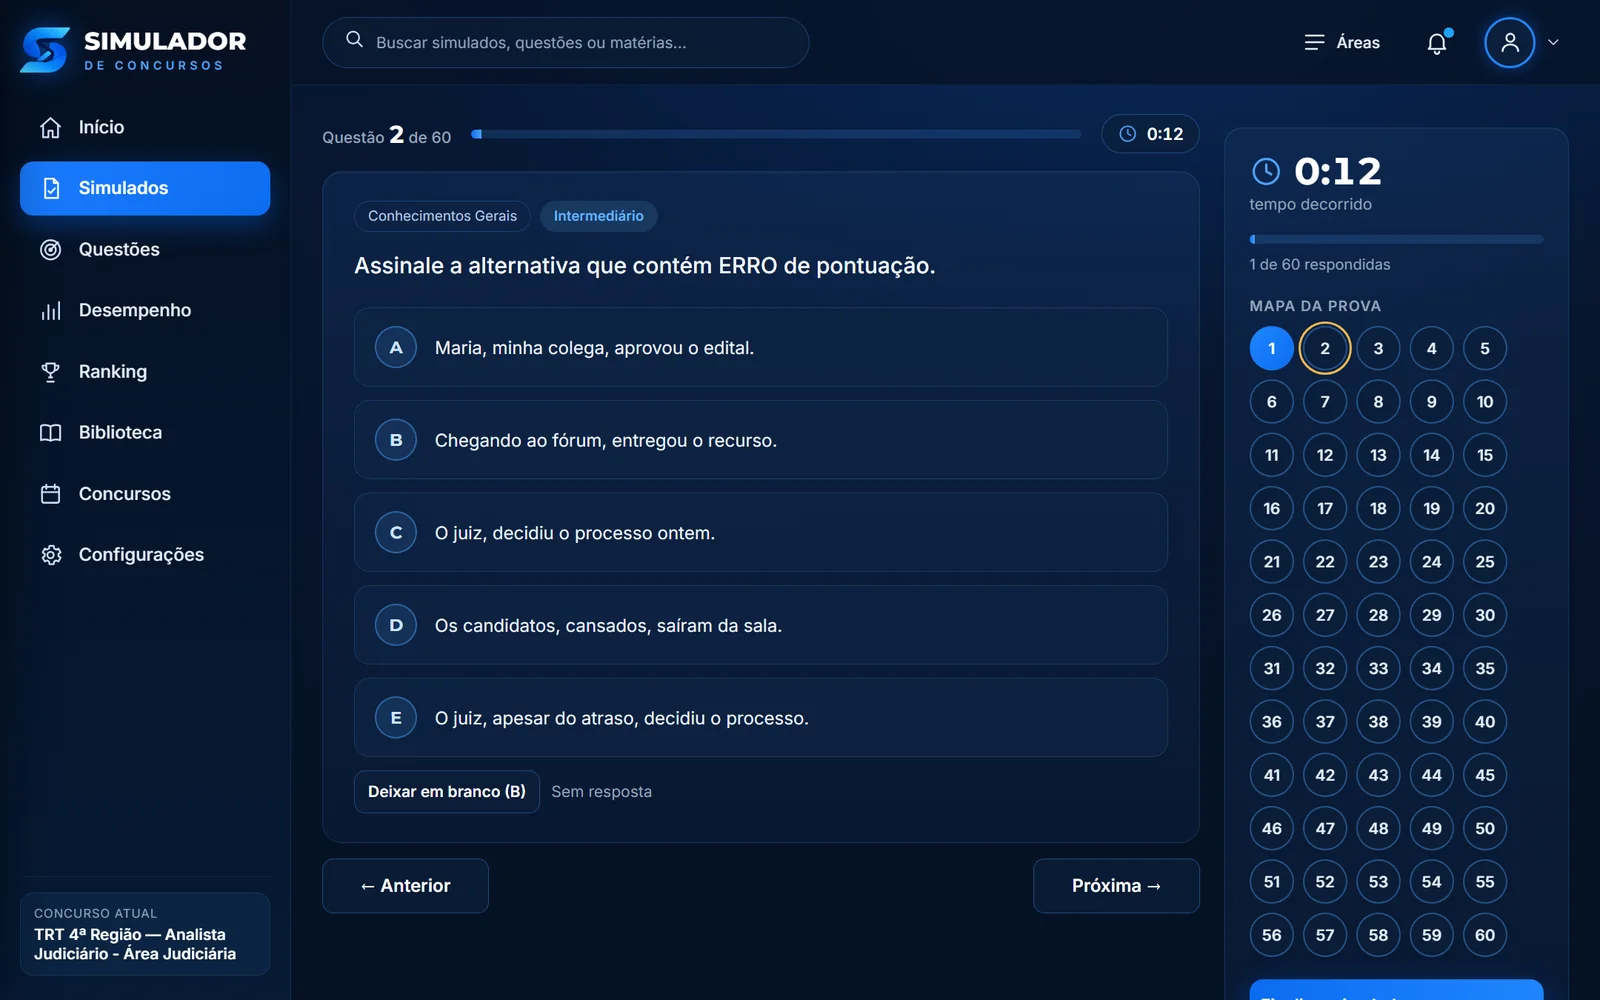Open the Desempenho page

point(145,311)
